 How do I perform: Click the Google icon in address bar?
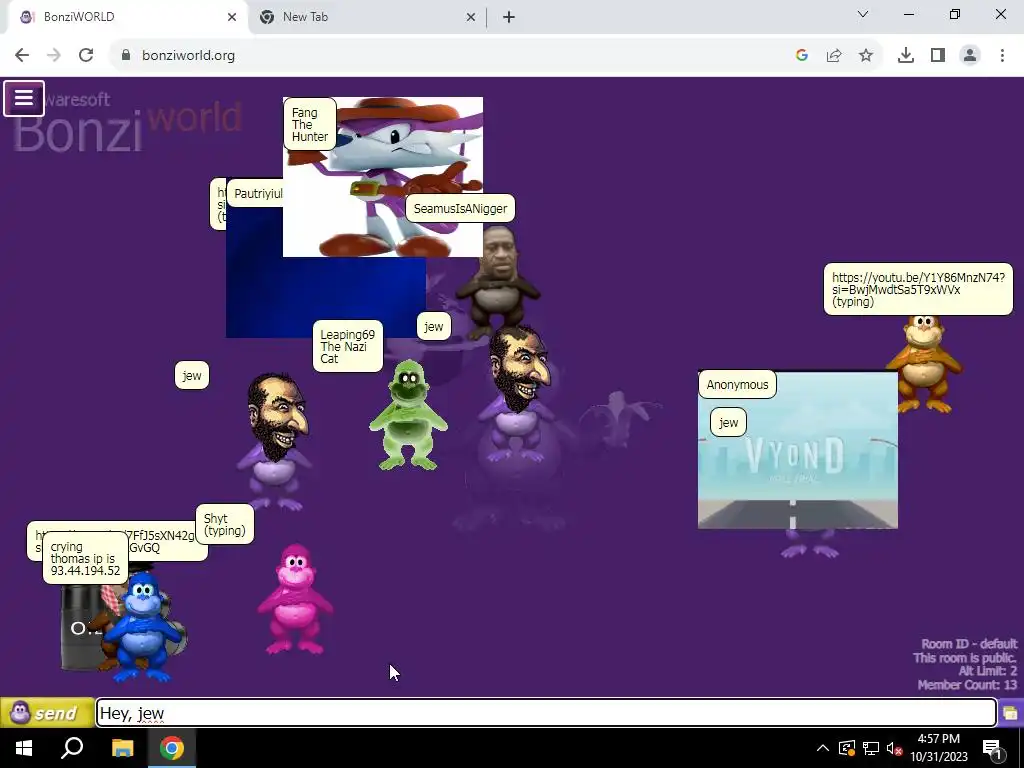pyautogui.click(x=802, y=56)
